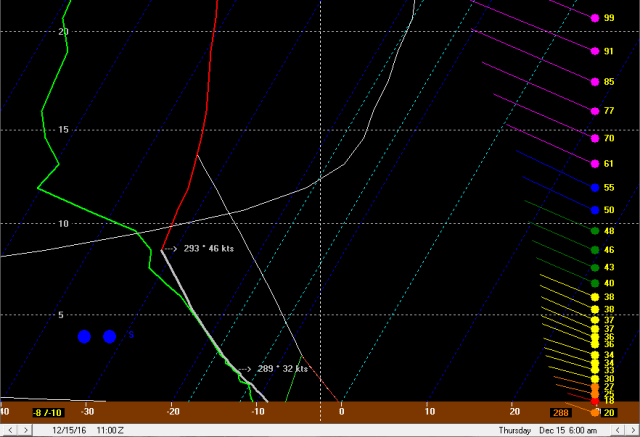640x437 pixels.
Task: Click the blue S precipitation type label
Action: 131,335
